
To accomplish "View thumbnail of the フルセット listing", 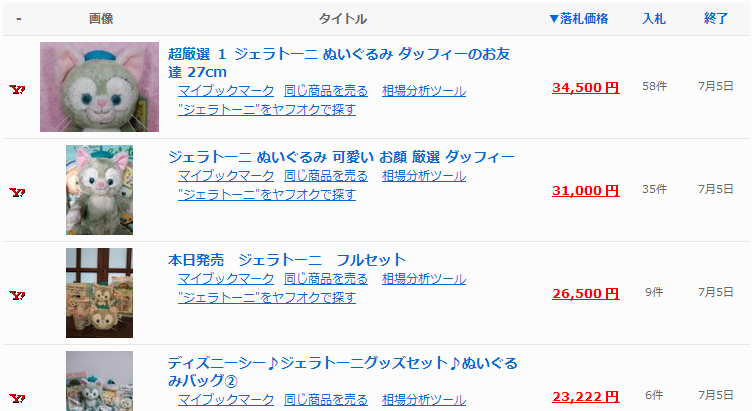I will click(99, 293).
